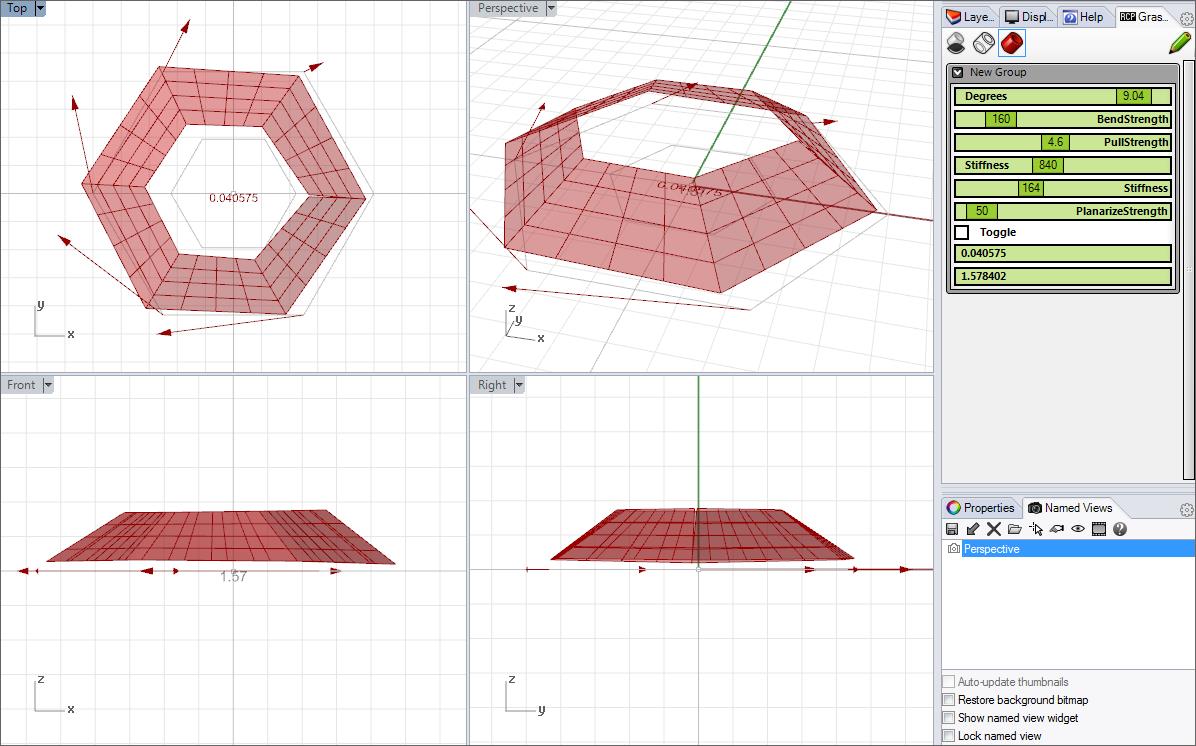Switch to the Properties tab
1196x746 pixels.
tap(980, 508)
